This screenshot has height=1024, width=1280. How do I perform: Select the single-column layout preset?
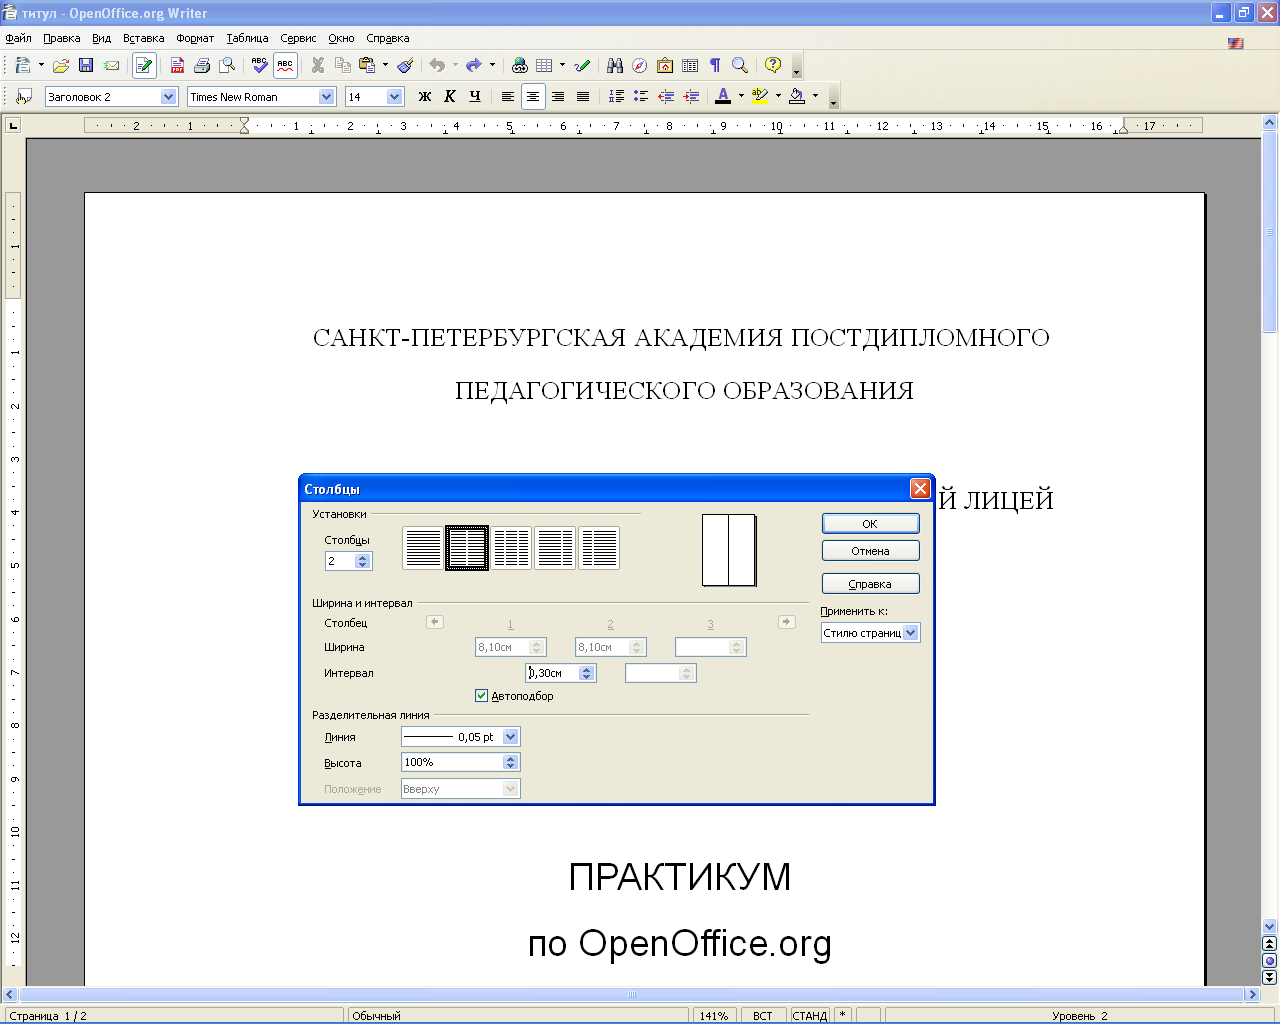click(x=423, y=548)
